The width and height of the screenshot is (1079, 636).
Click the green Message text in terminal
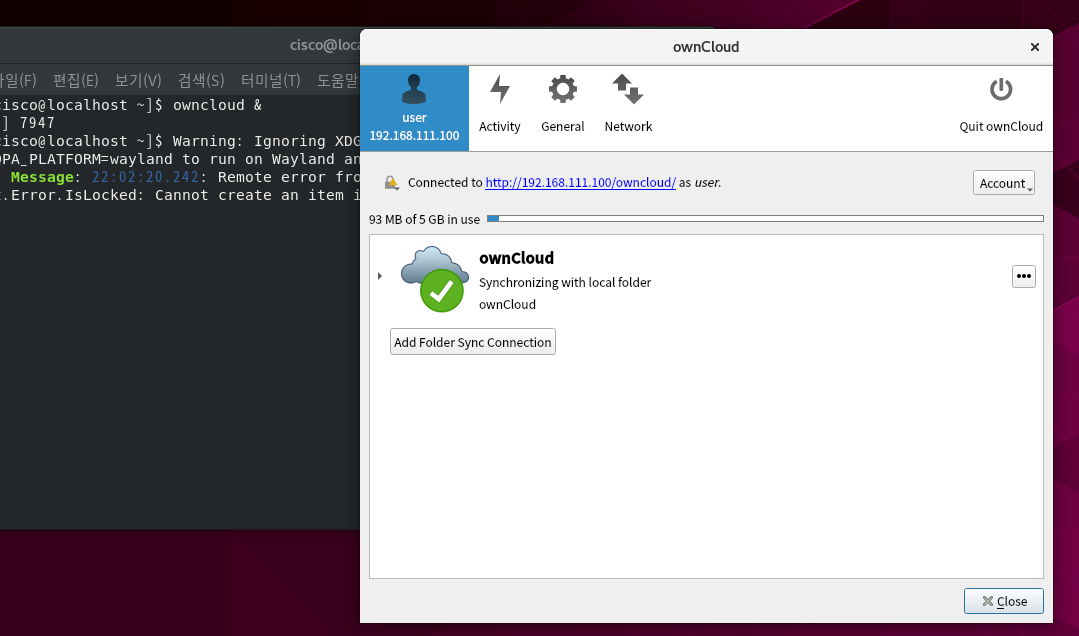(x=42, y=178)
